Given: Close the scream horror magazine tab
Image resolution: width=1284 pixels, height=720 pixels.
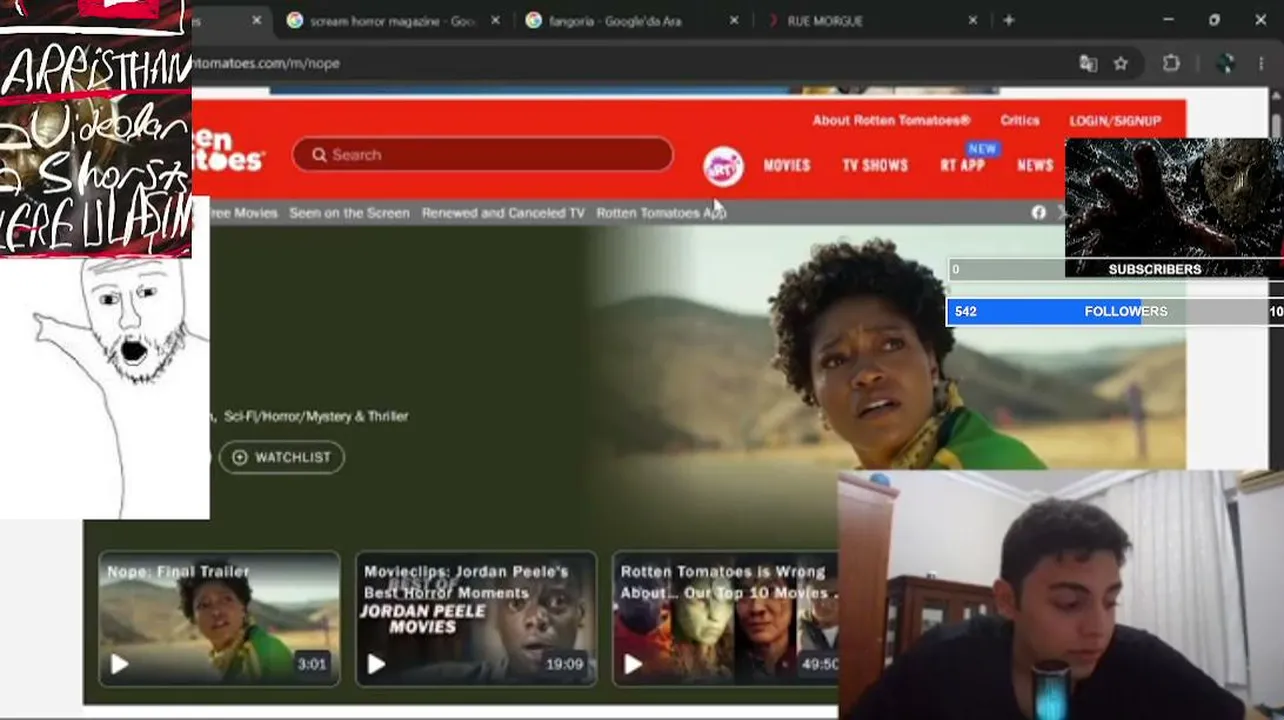Looking at the screenshot, I should (x=495, y=20).
